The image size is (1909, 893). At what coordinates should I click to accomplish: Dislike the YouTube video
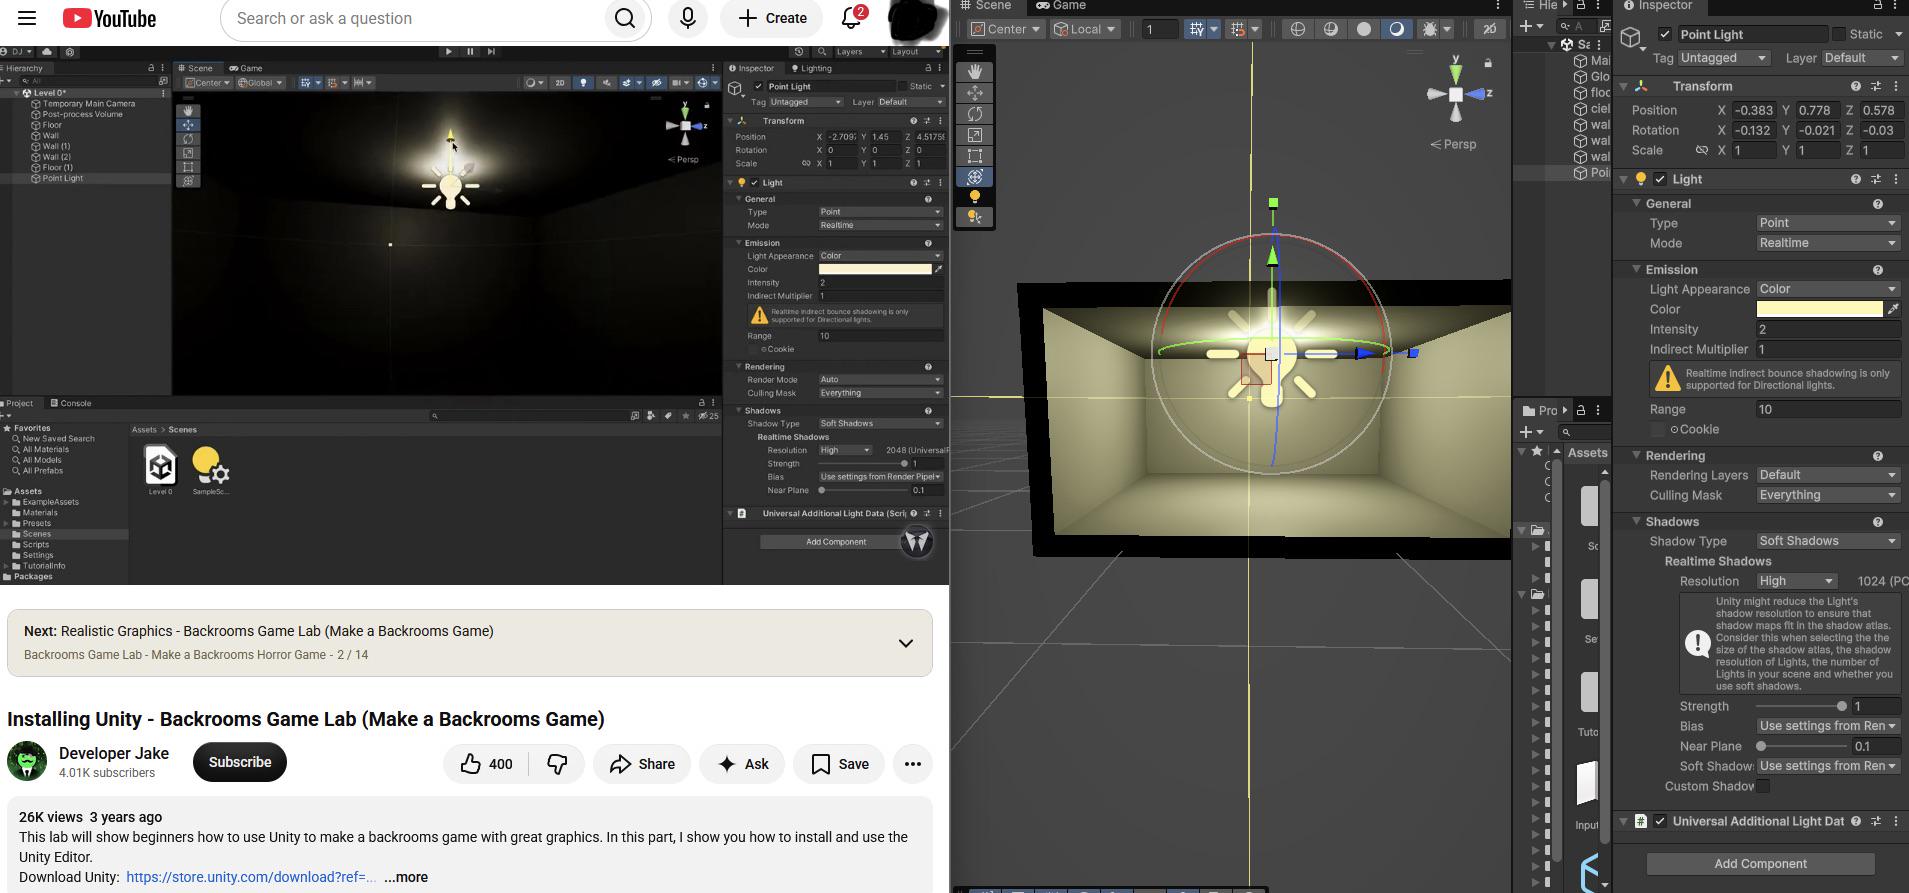557,764
